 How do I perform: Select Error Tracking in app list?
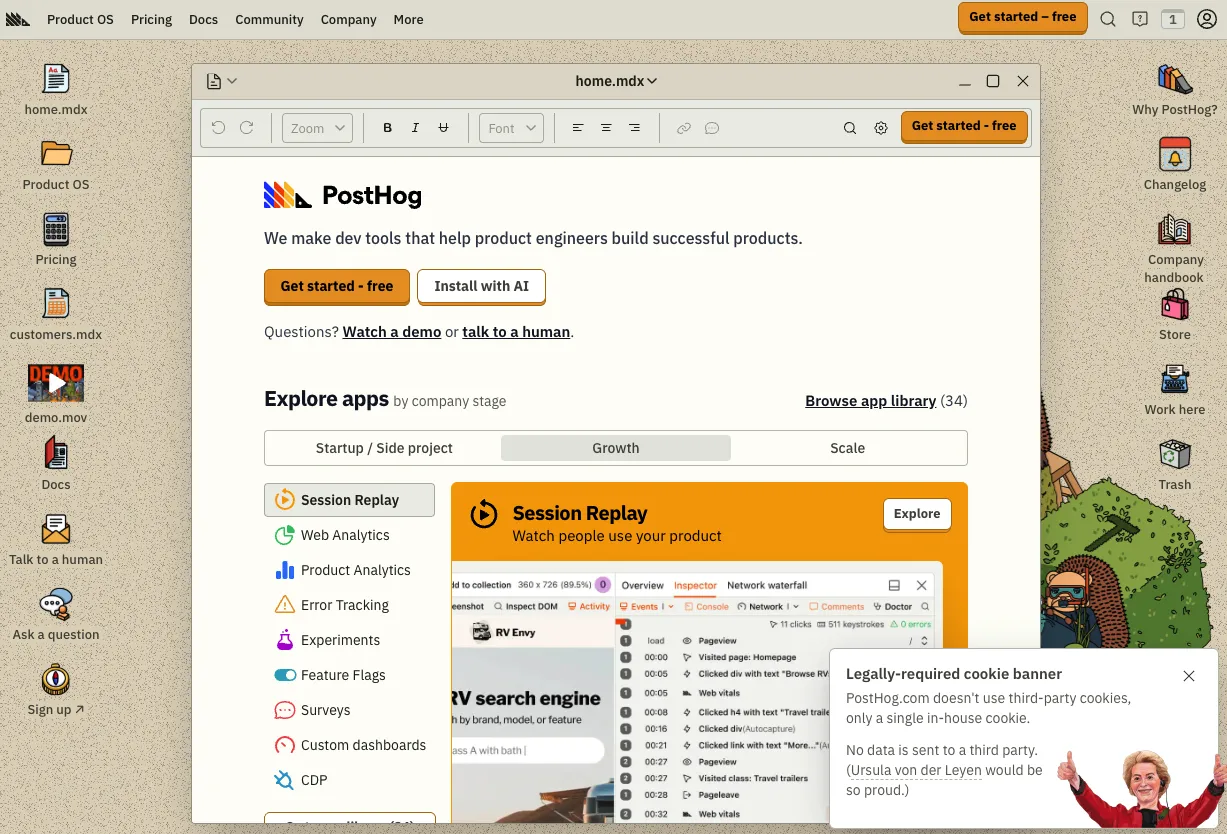[x=344, y=605]
